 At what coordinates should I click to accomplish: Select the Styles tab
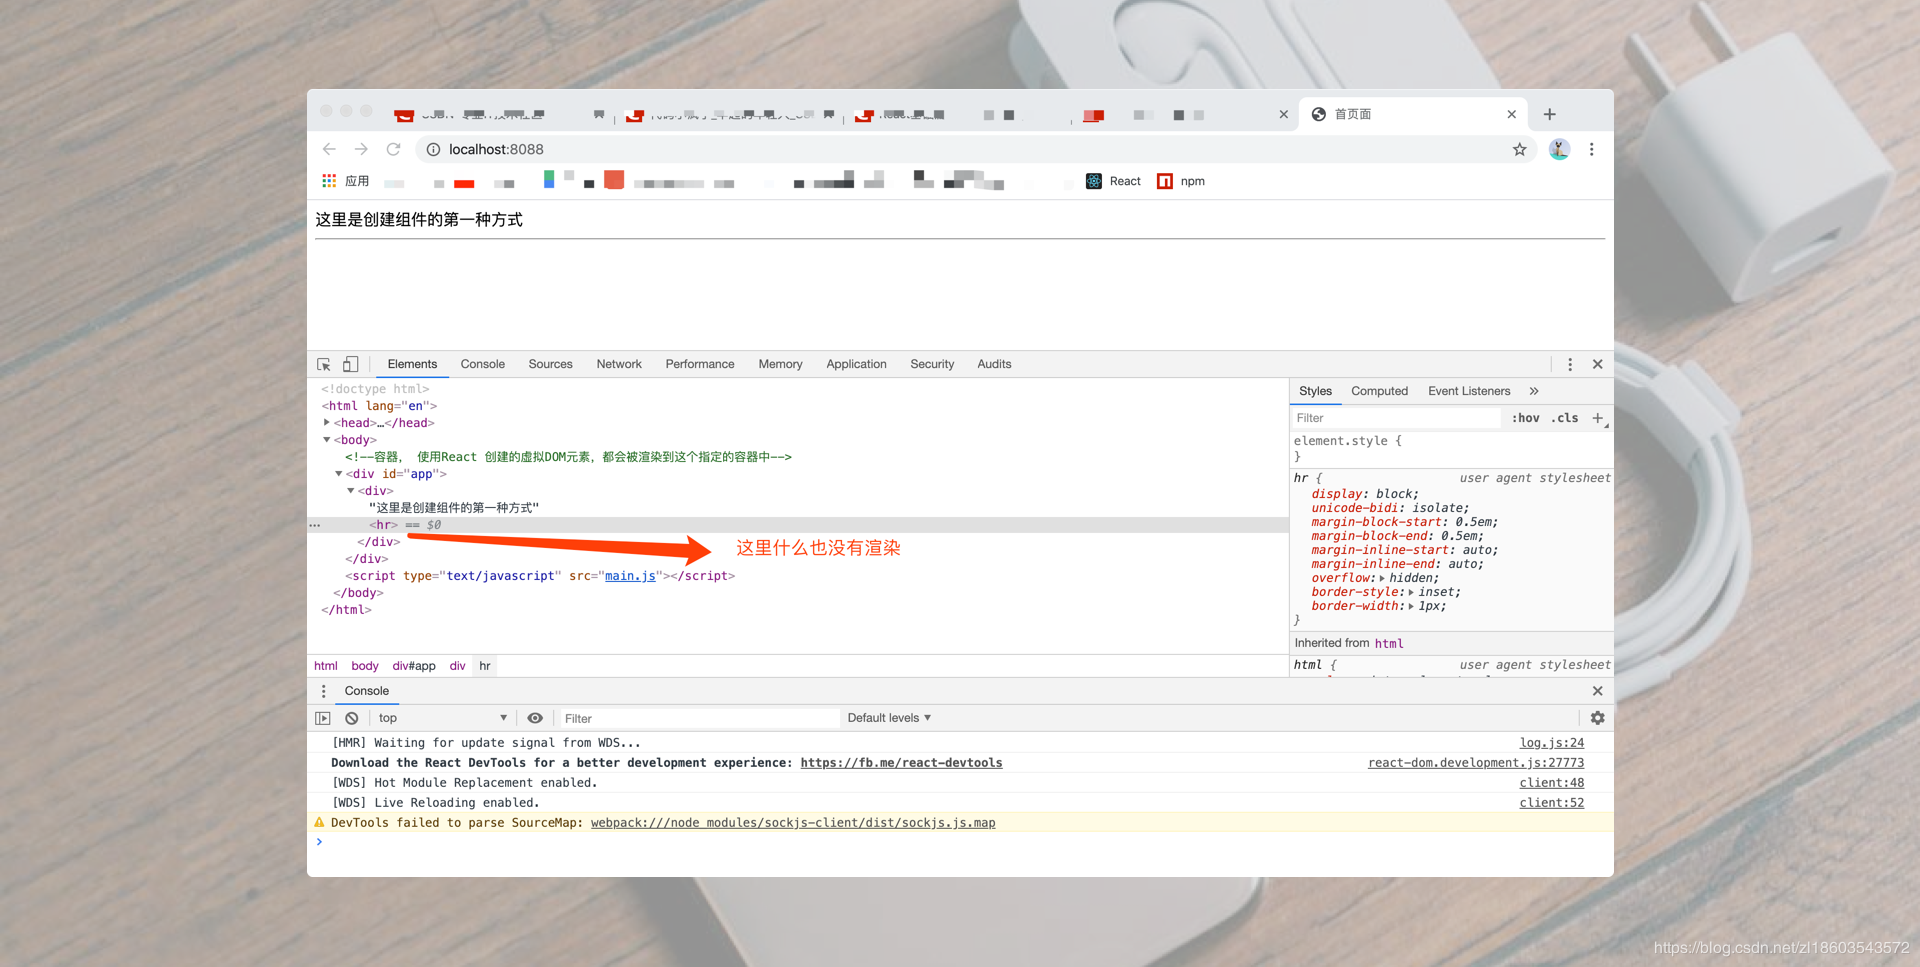click(1315, 391)
